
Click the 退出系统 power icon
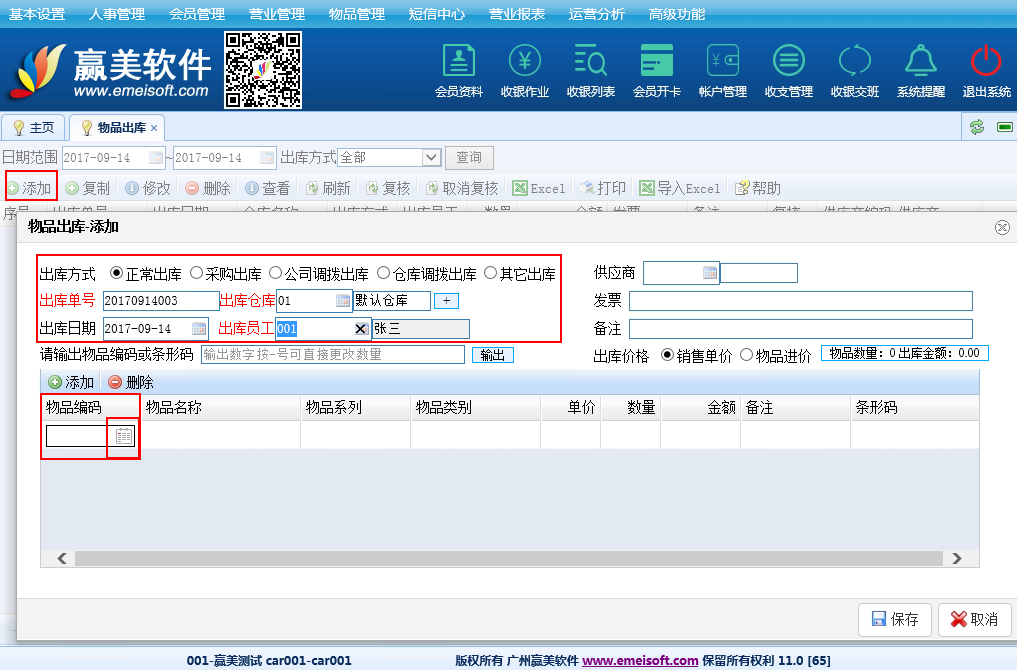coord(986,62)
